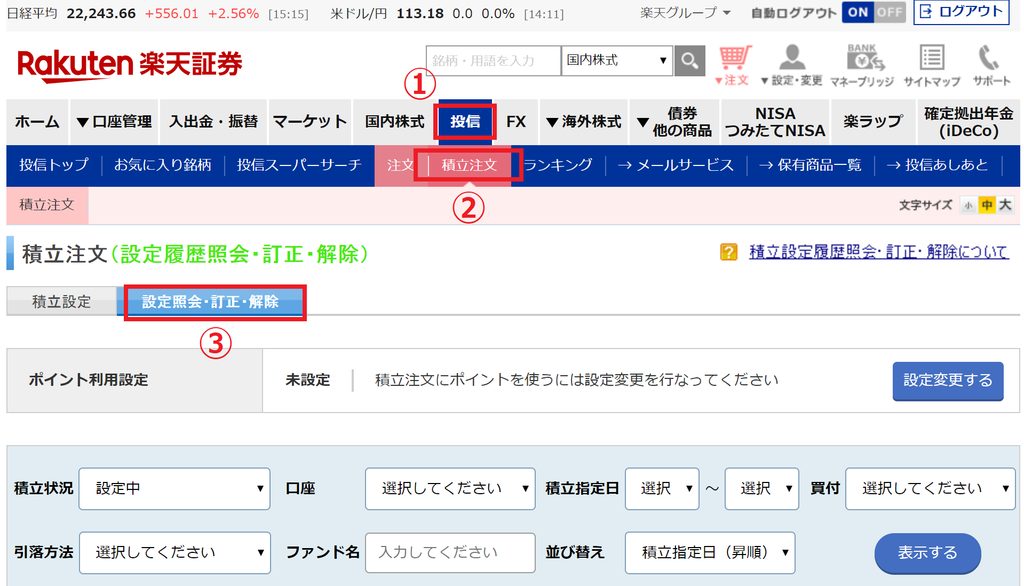
Task: Switch auto logout to OFF
Action: pos(889,12)
